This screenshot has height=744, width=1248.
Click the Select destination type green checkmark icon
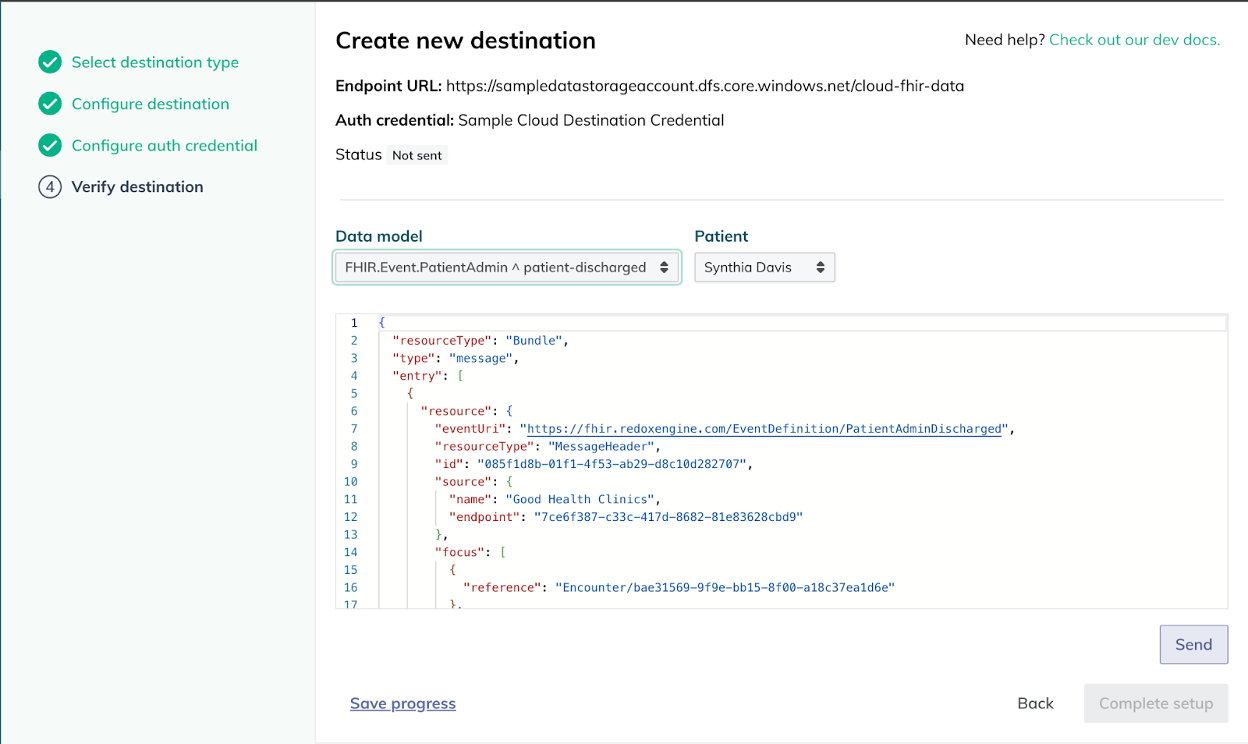click(50, 63)
